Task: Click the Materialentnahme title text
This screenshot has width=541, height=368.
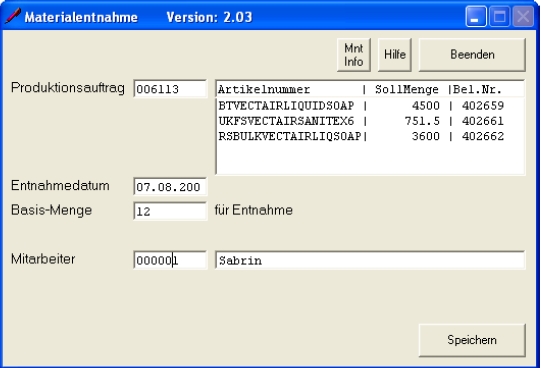Action: pos(81,17)
